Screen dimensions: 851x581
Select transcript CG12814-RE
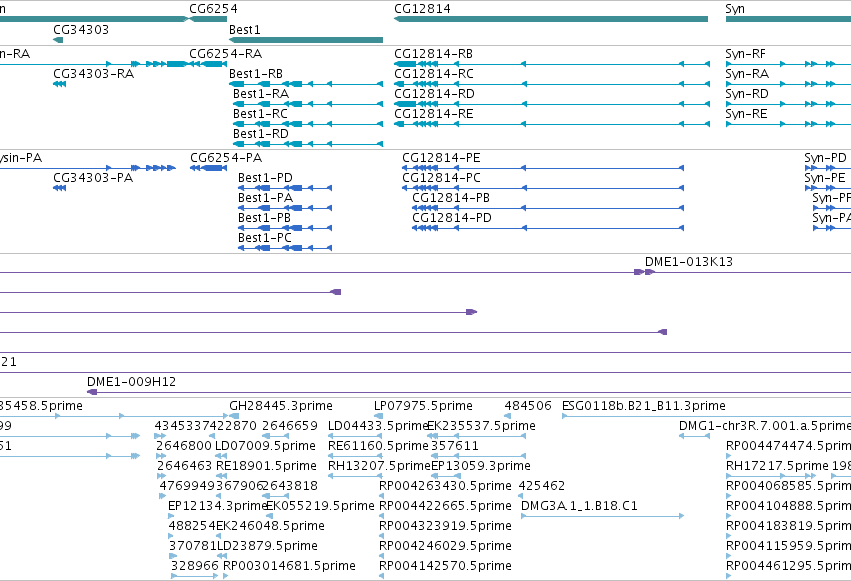coord(434,114)
